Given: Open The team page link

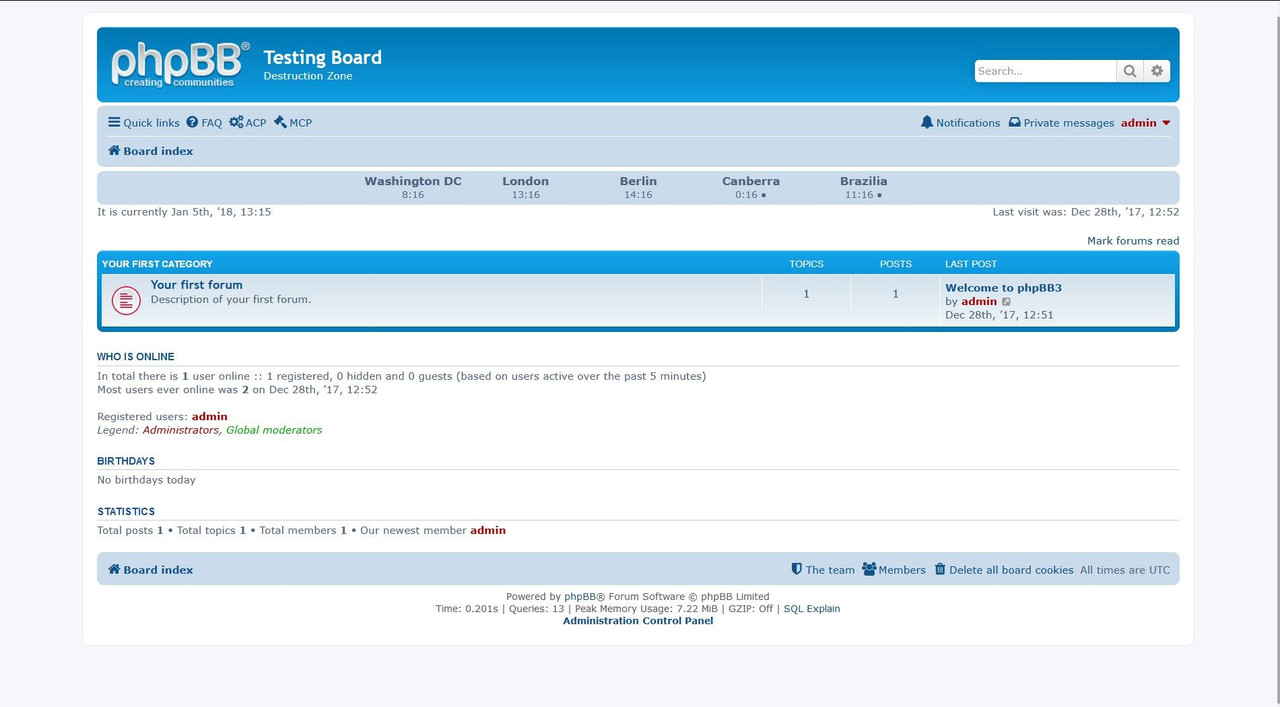Looking at the screenshot, I should click(x=823, y=570).
